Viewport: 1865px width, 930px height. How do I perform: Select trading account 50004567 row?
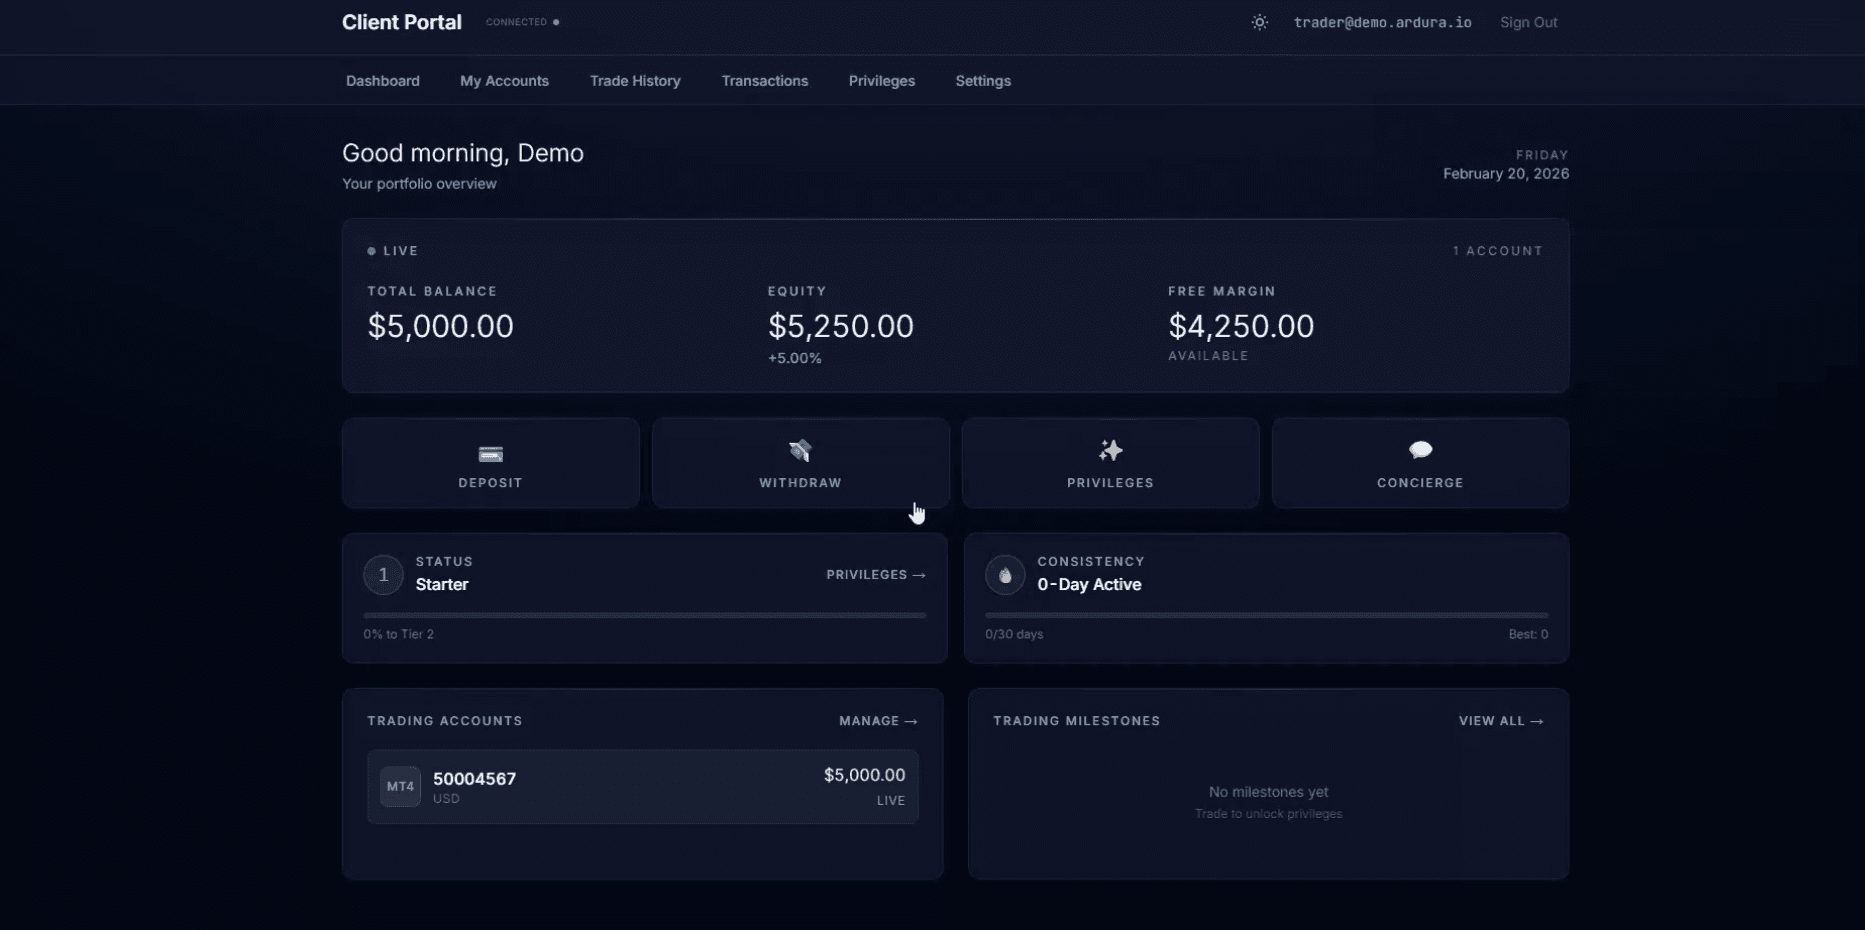point(642,787)
